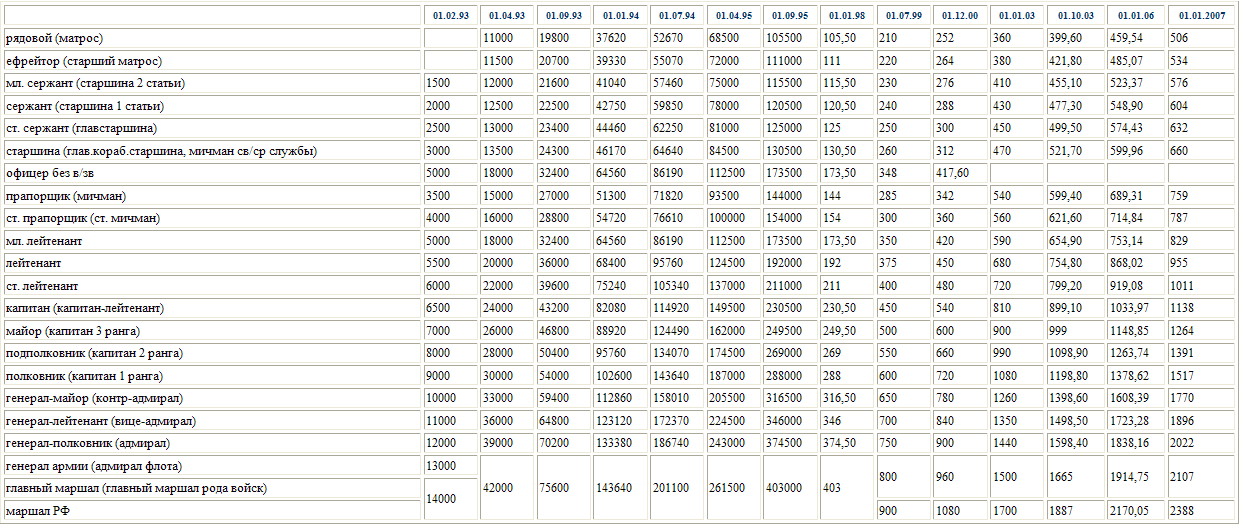Click the 'прапорщик (мичман)' row label
The height and width of the screenshot is (529, 1243).
point(66,196)
